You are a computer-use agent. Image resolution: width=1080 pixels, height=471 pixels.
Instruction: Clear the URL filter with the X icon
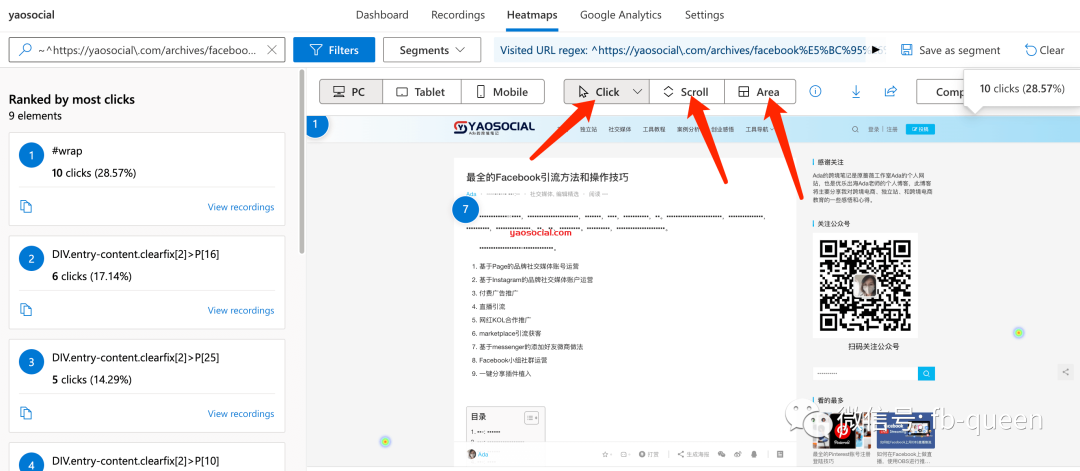click(272, 50)
